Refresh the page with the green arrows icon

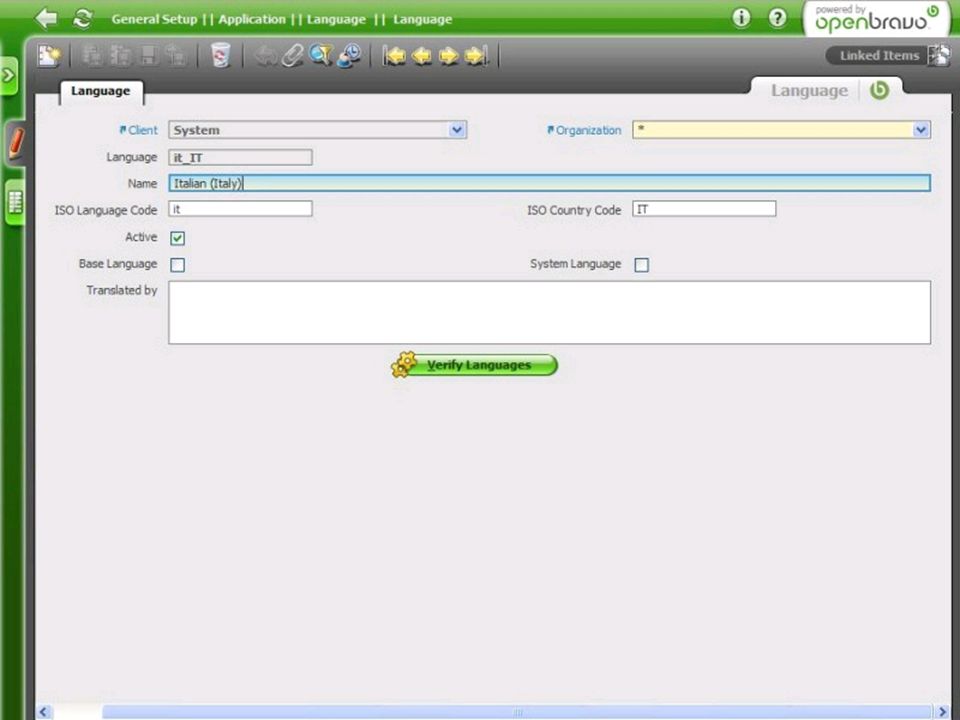click(83, 18)
